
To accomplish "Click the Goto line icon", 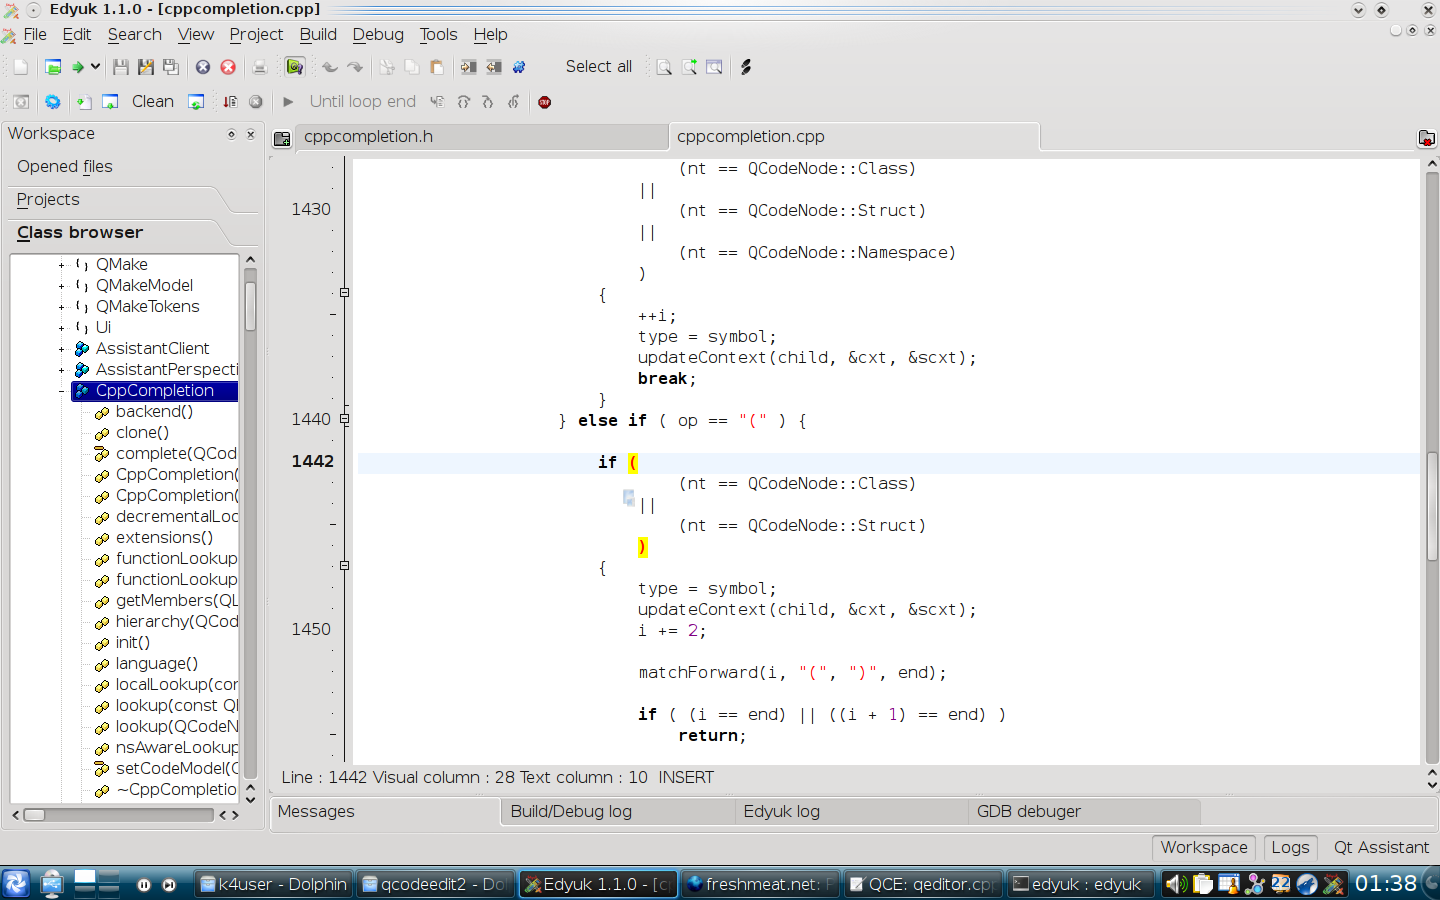I will (x=746, y=67).
